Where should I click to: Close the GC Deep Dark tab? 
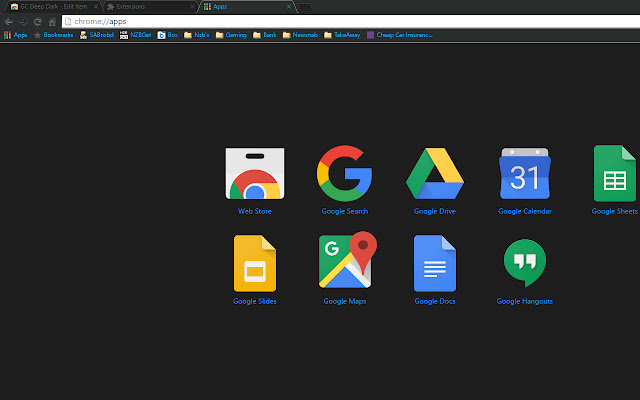96,7
